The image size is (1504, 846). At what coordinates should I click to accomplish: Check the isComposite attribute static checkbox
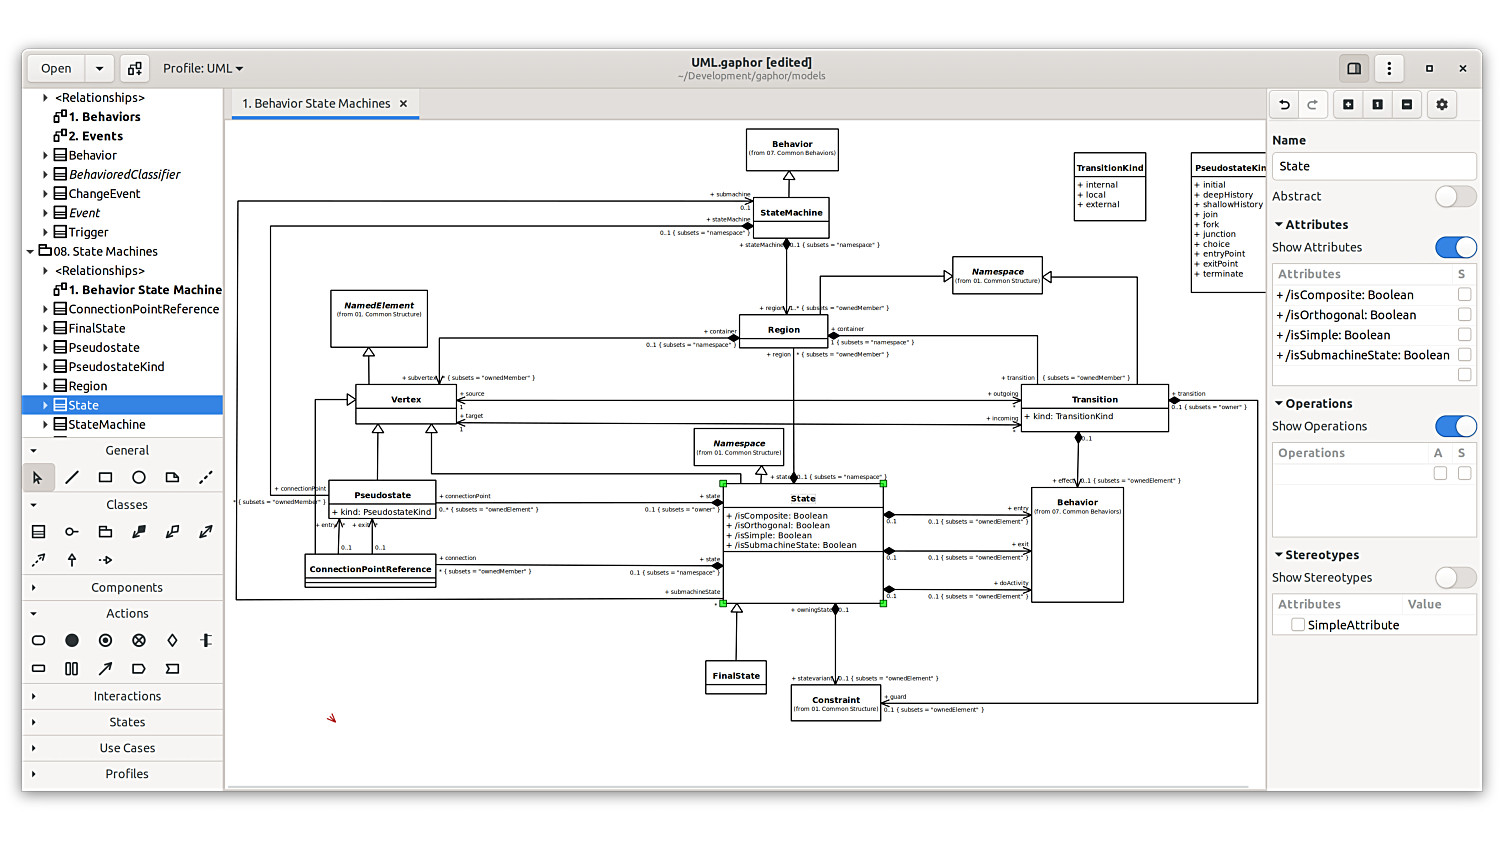[1464, 295]
